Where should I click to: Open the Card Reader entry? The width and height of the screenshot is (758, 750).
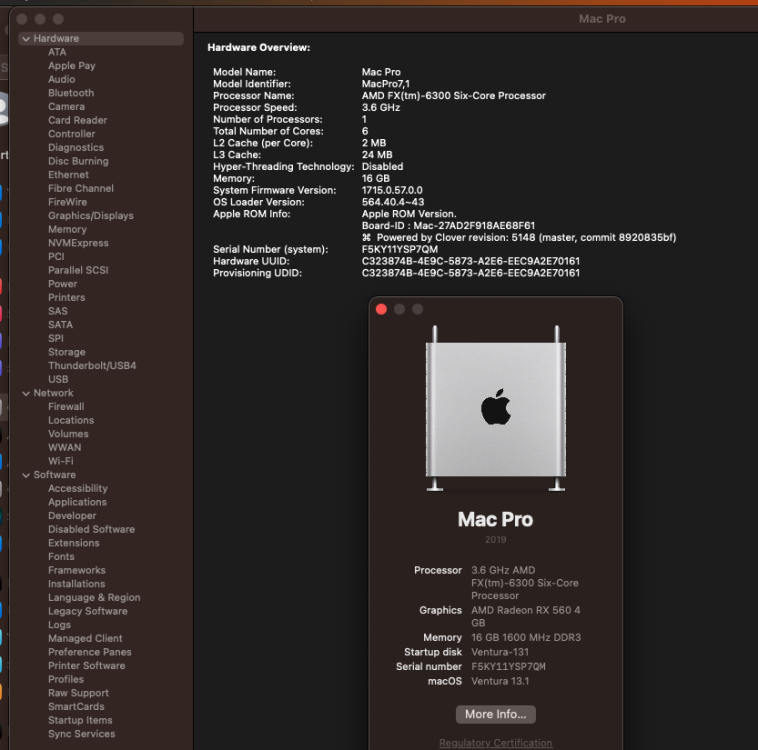(77, 120)
